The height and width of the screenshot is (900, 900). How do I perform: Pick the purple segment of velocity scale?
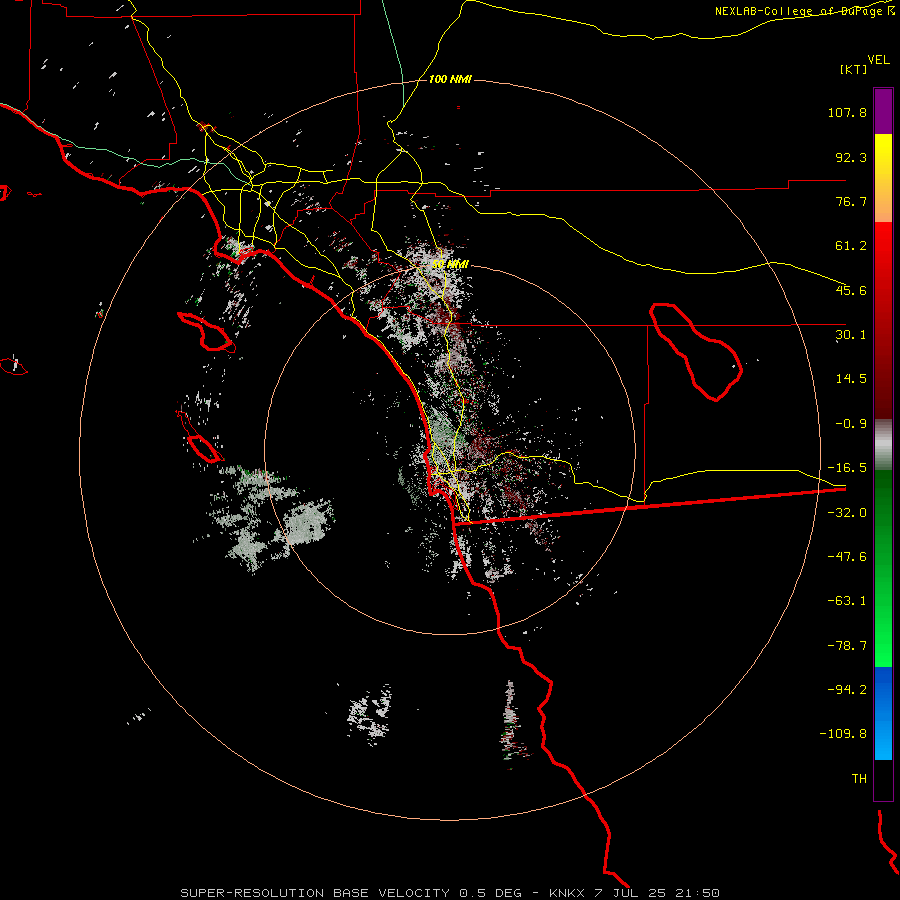[x=883, y=111]
